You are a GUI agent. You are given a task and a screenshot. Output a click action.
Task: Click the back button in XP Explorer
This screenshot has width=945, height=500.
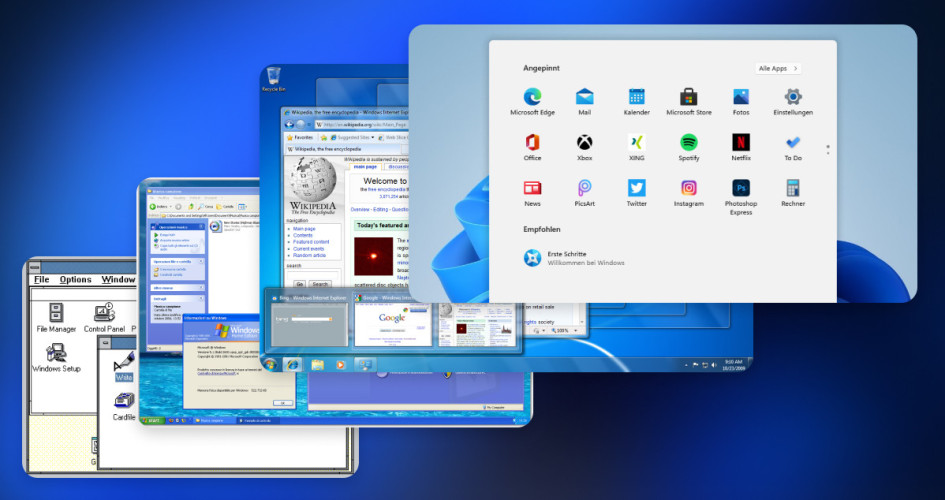coord(159,207)
